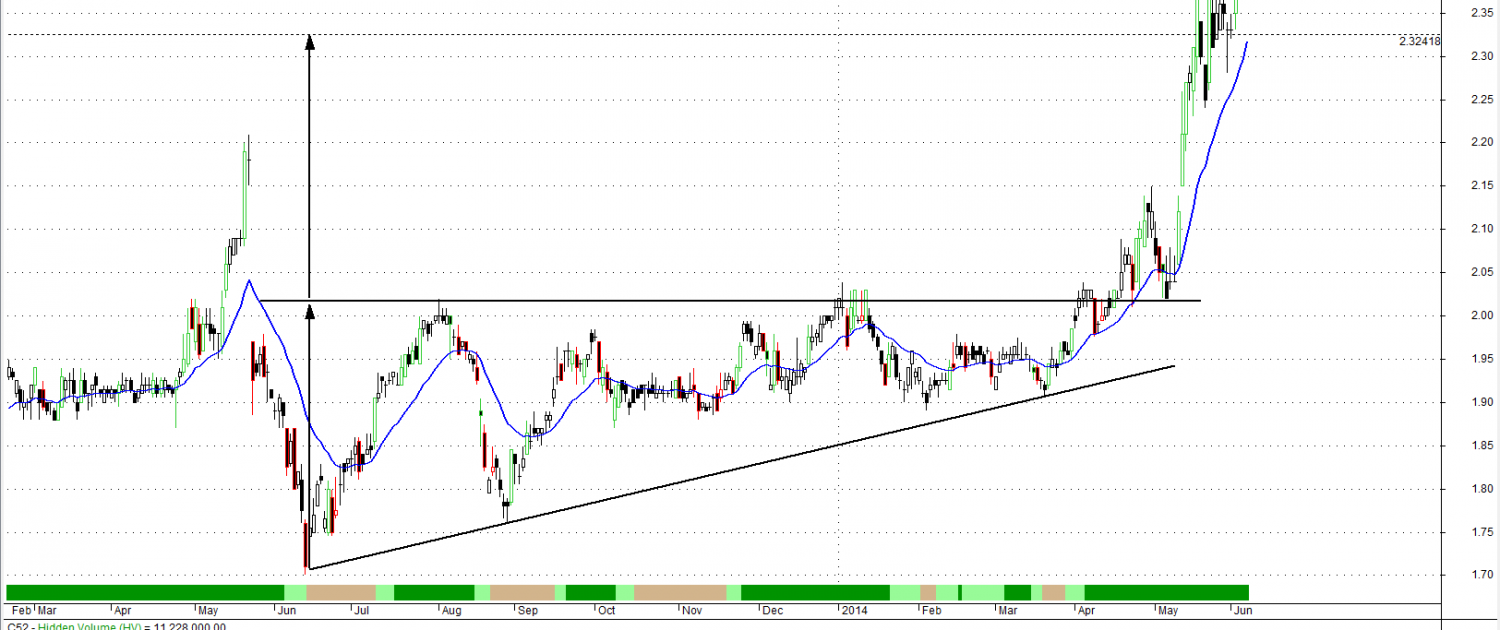This screenshot has height=630, width=1500.
Task: Click the lower arrowhead at the resistance line
Action: click(x=309, y=312)
